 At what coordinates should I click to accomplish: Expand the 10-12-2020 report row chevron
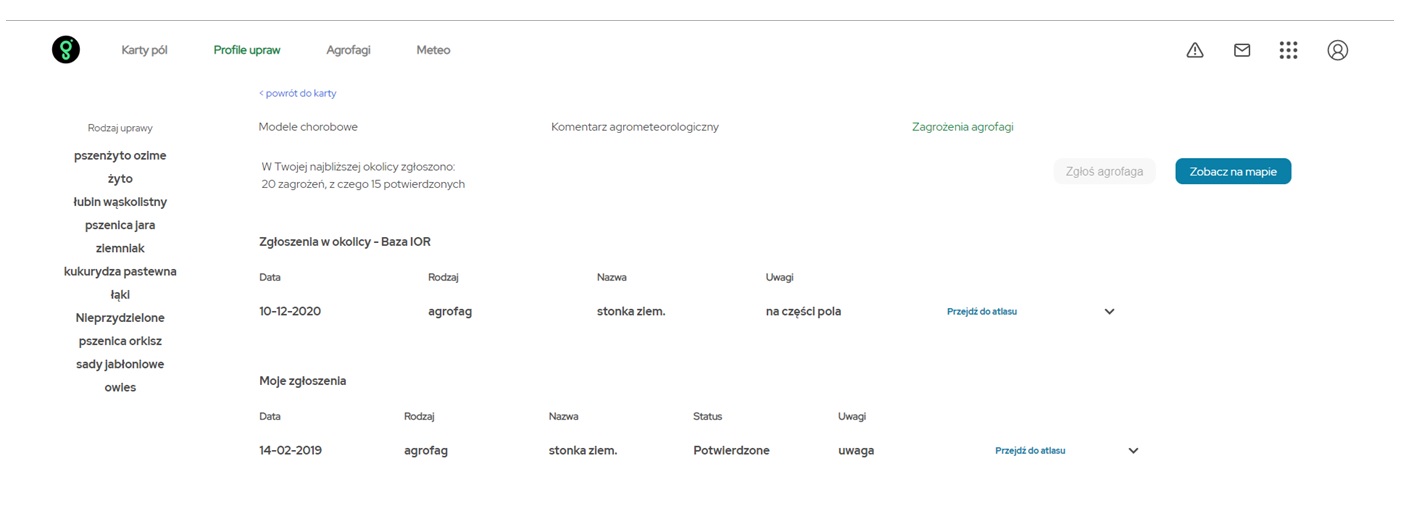(1110, 311)
